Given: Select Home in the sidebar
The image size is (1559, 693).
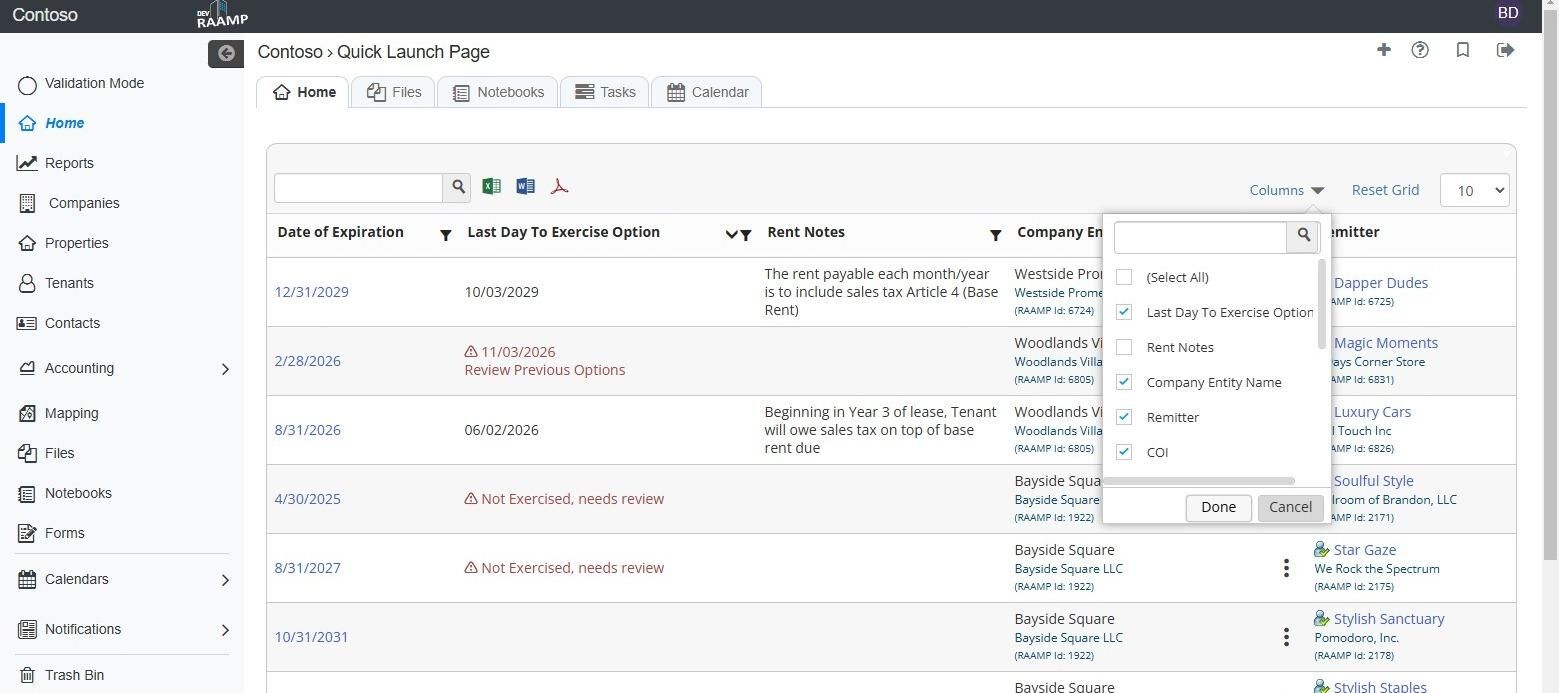Looking at the screenshot, I should [x=64, y=123].
